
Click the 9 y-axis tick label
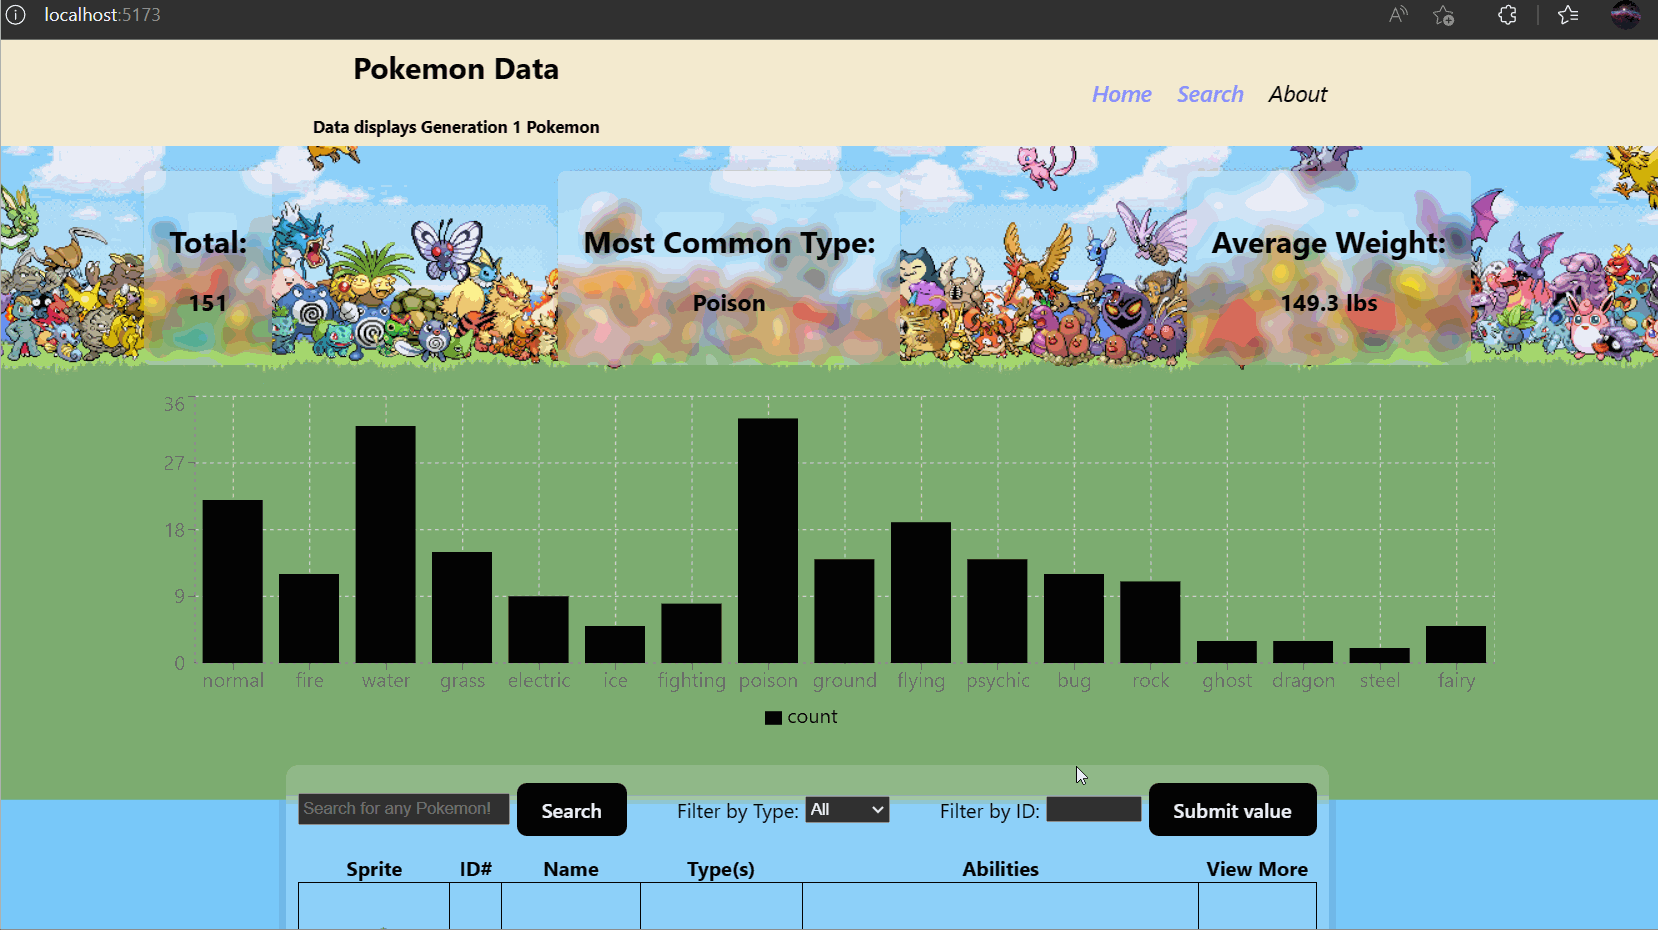[x=180, y=596]
